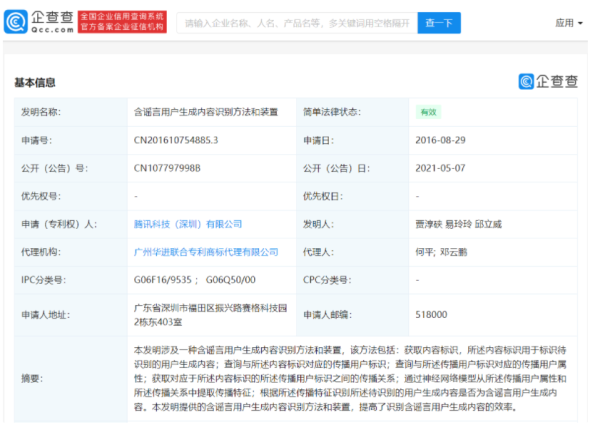Click the application number CN201610754885.3
600x427 pixels.
(176, 141)
